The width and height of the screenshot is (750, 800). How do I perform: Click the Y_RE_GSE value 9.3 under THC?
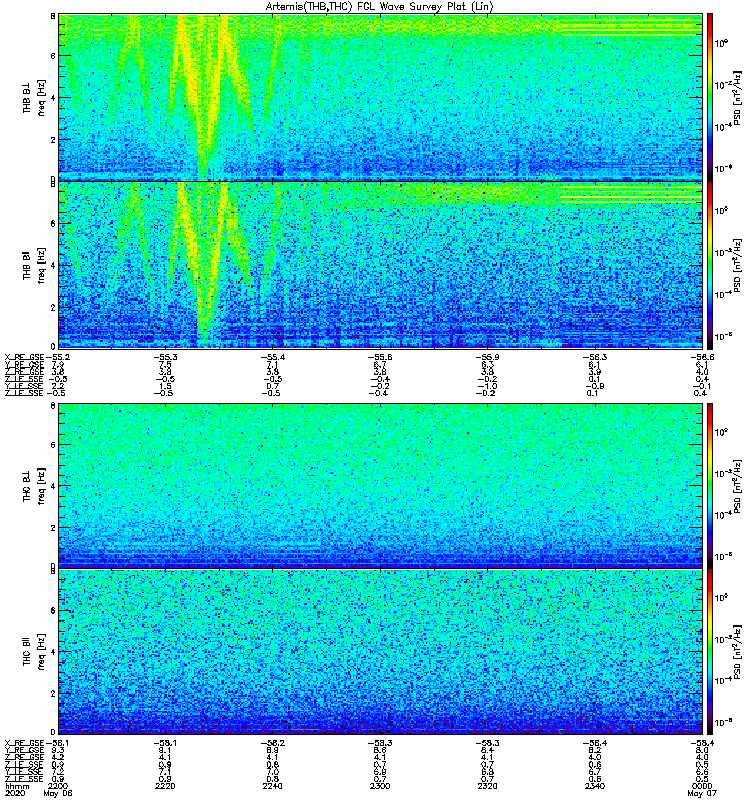pyautogui.click(x=58, y=751)
